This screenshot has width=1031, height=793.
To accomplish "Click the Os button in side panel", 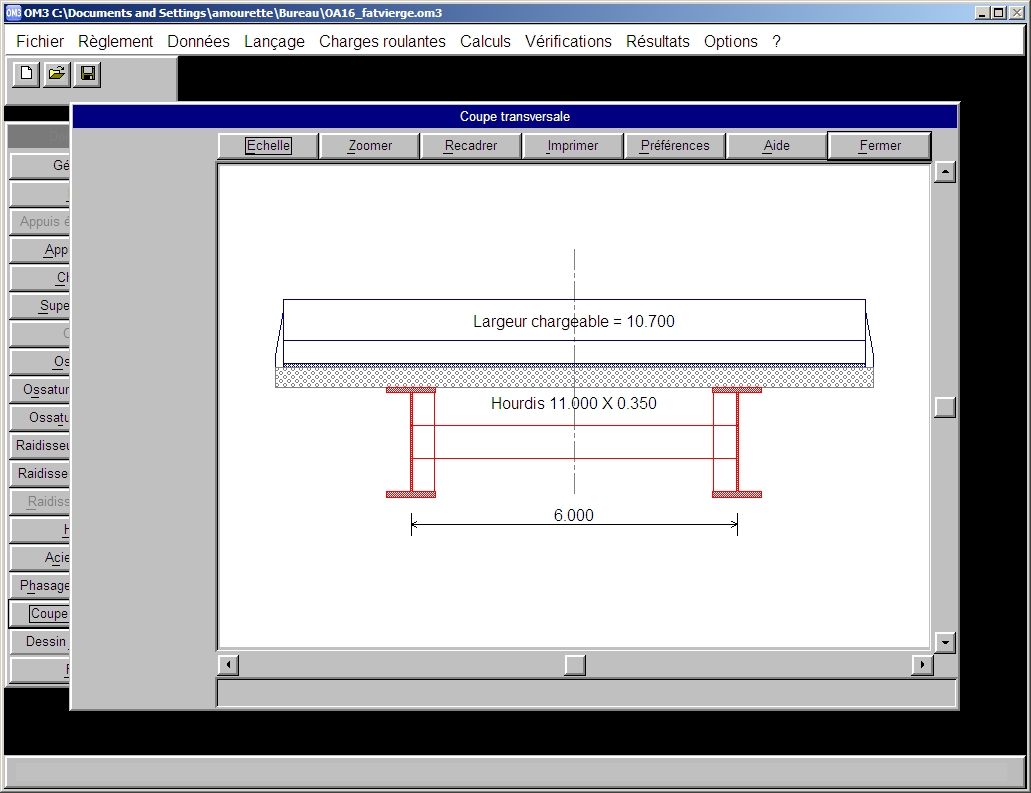I will (x=39, y=361).
